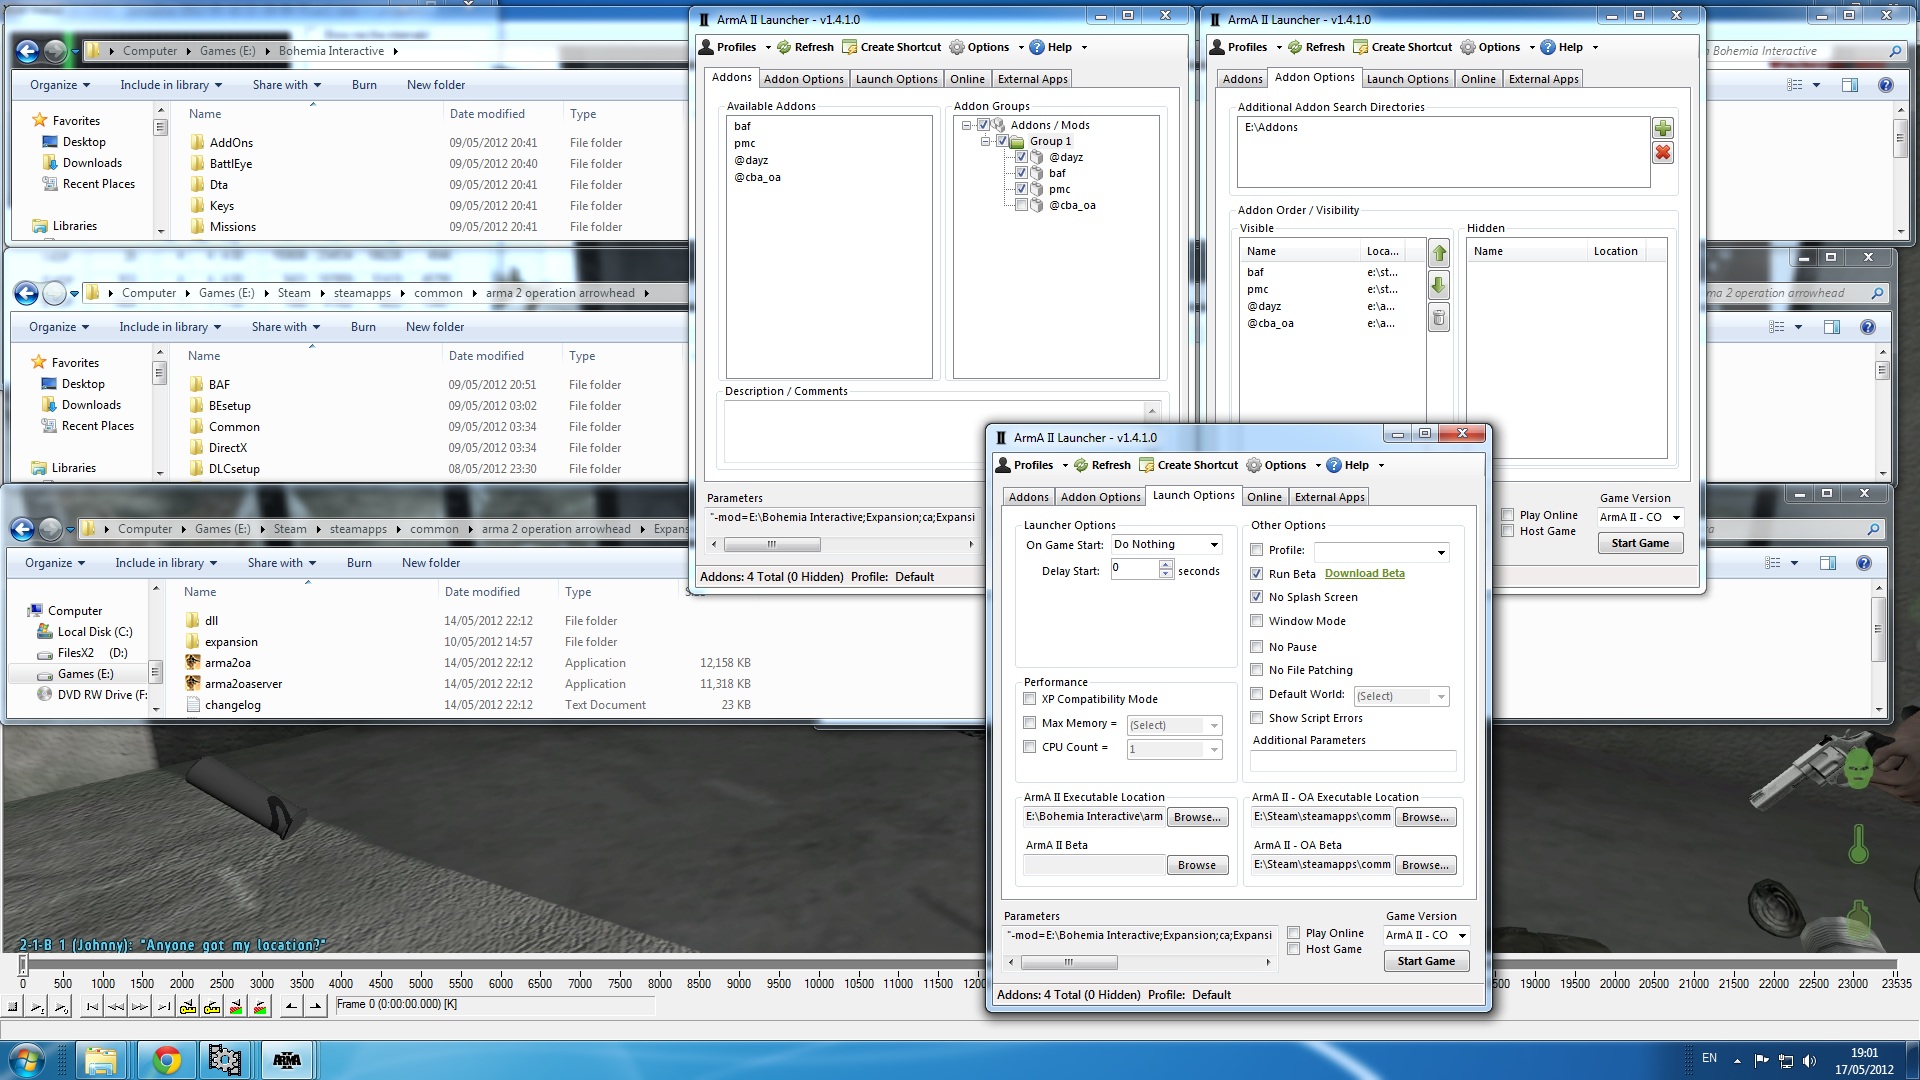Screen dimensions: 1920x1080
Task: Click Start Game in the front launcher
Action: click(x=1426, y=961)
